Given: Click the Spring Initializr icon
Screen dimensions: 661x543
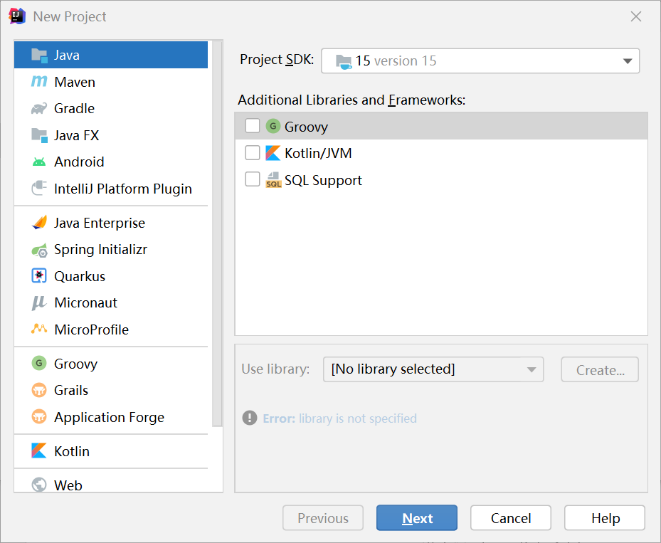Looking at the screenshot, I should click(x=39, y=250).
